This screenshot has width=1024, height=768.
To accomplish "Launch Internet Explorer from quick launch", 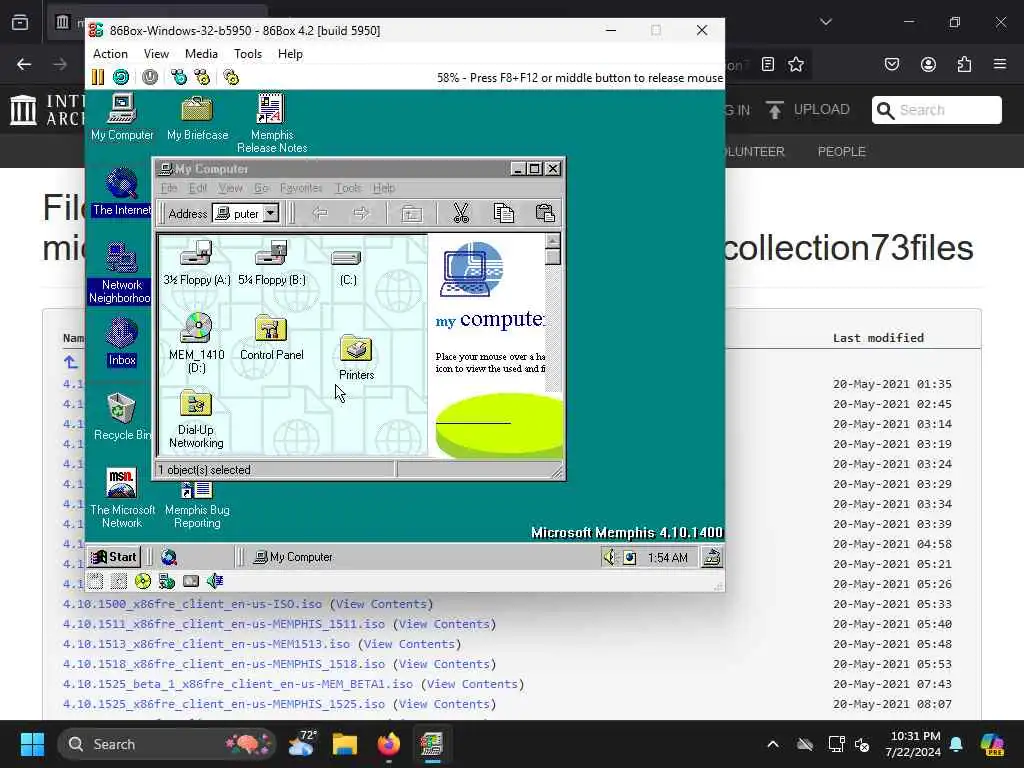I will (x=169, y=557).
